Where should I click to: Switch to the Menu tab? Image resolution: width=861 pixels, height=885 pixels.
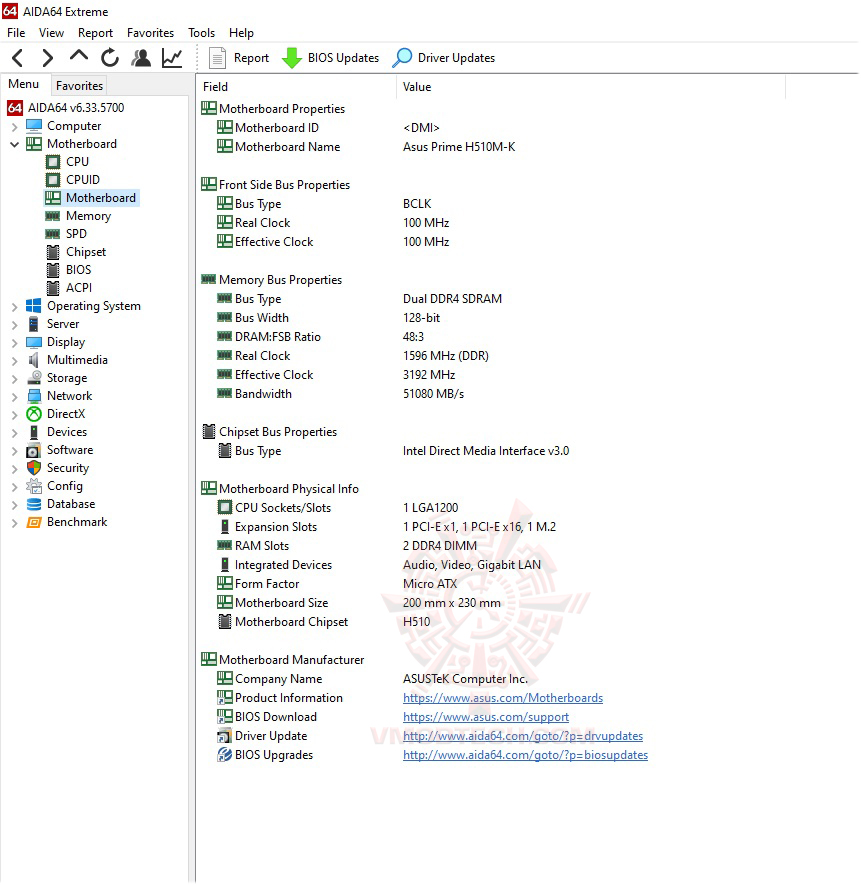[24, 84]
